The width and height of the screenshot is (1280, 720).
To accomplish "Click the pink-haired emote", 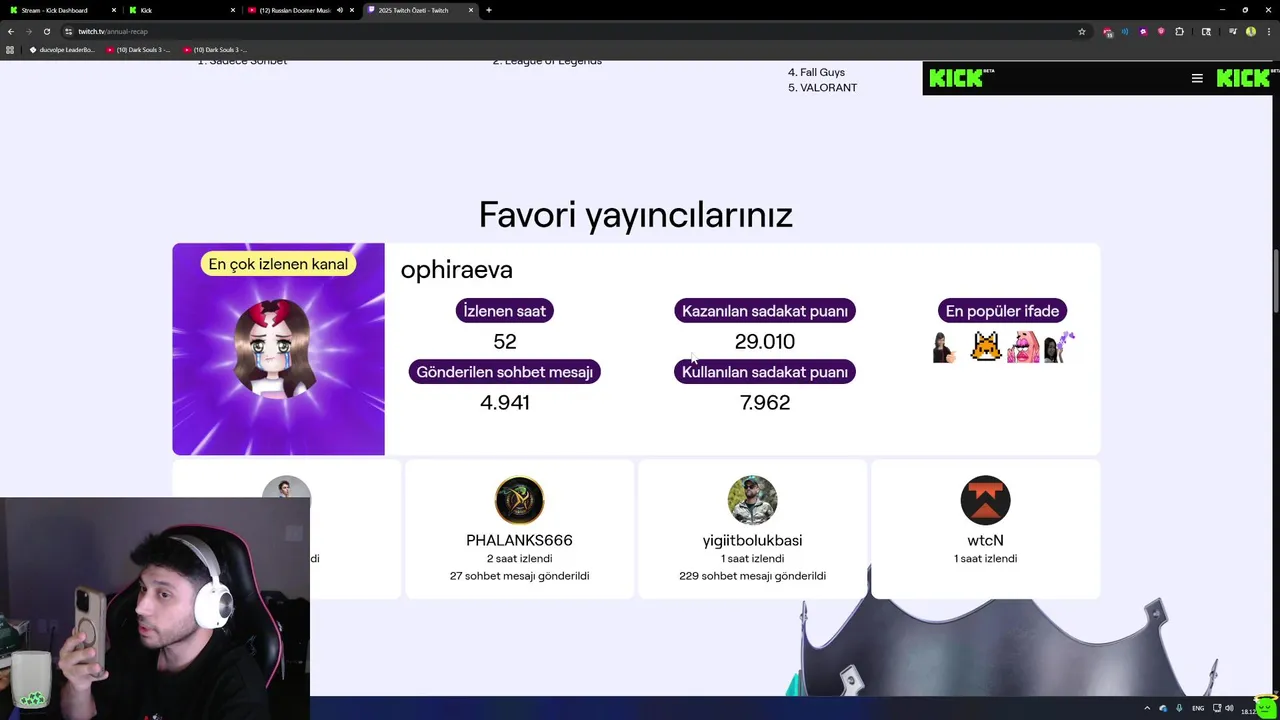I will [1023, 347].
